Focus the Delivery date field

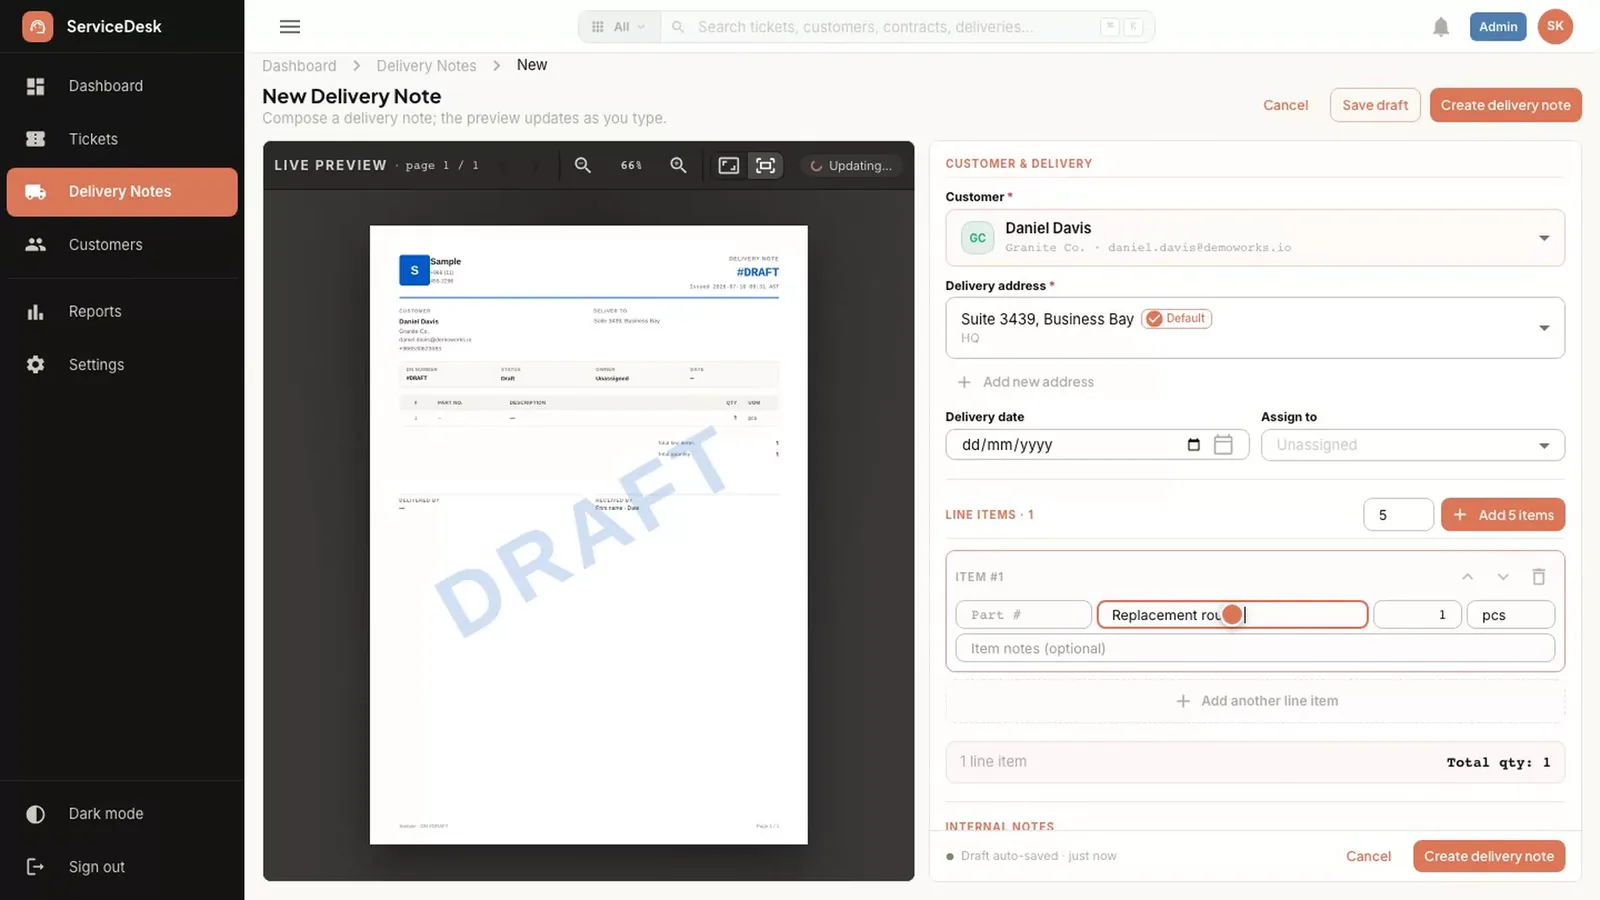click(1097, 445)
